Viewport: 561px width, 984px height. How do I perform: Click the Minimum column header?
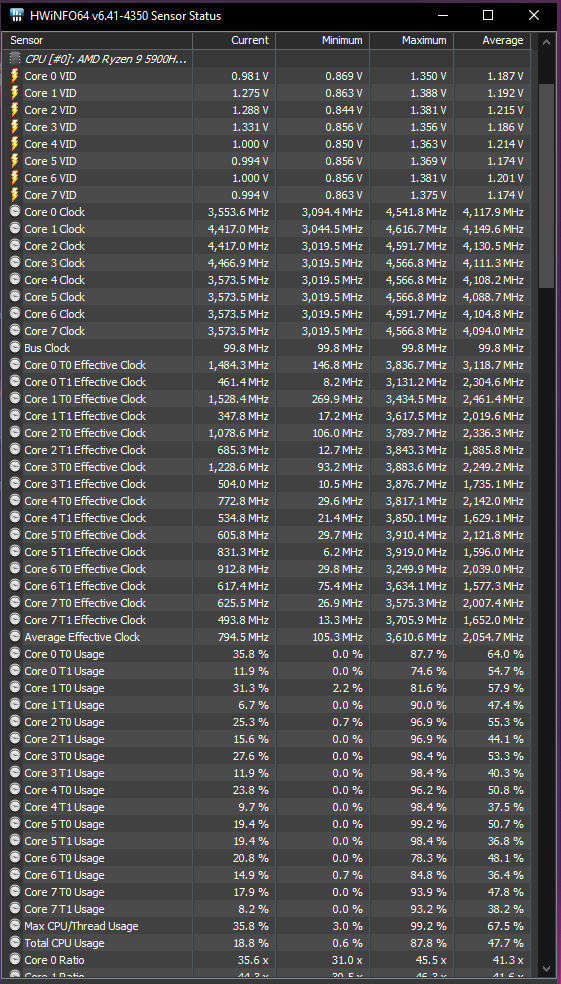[x=322, y=40]
